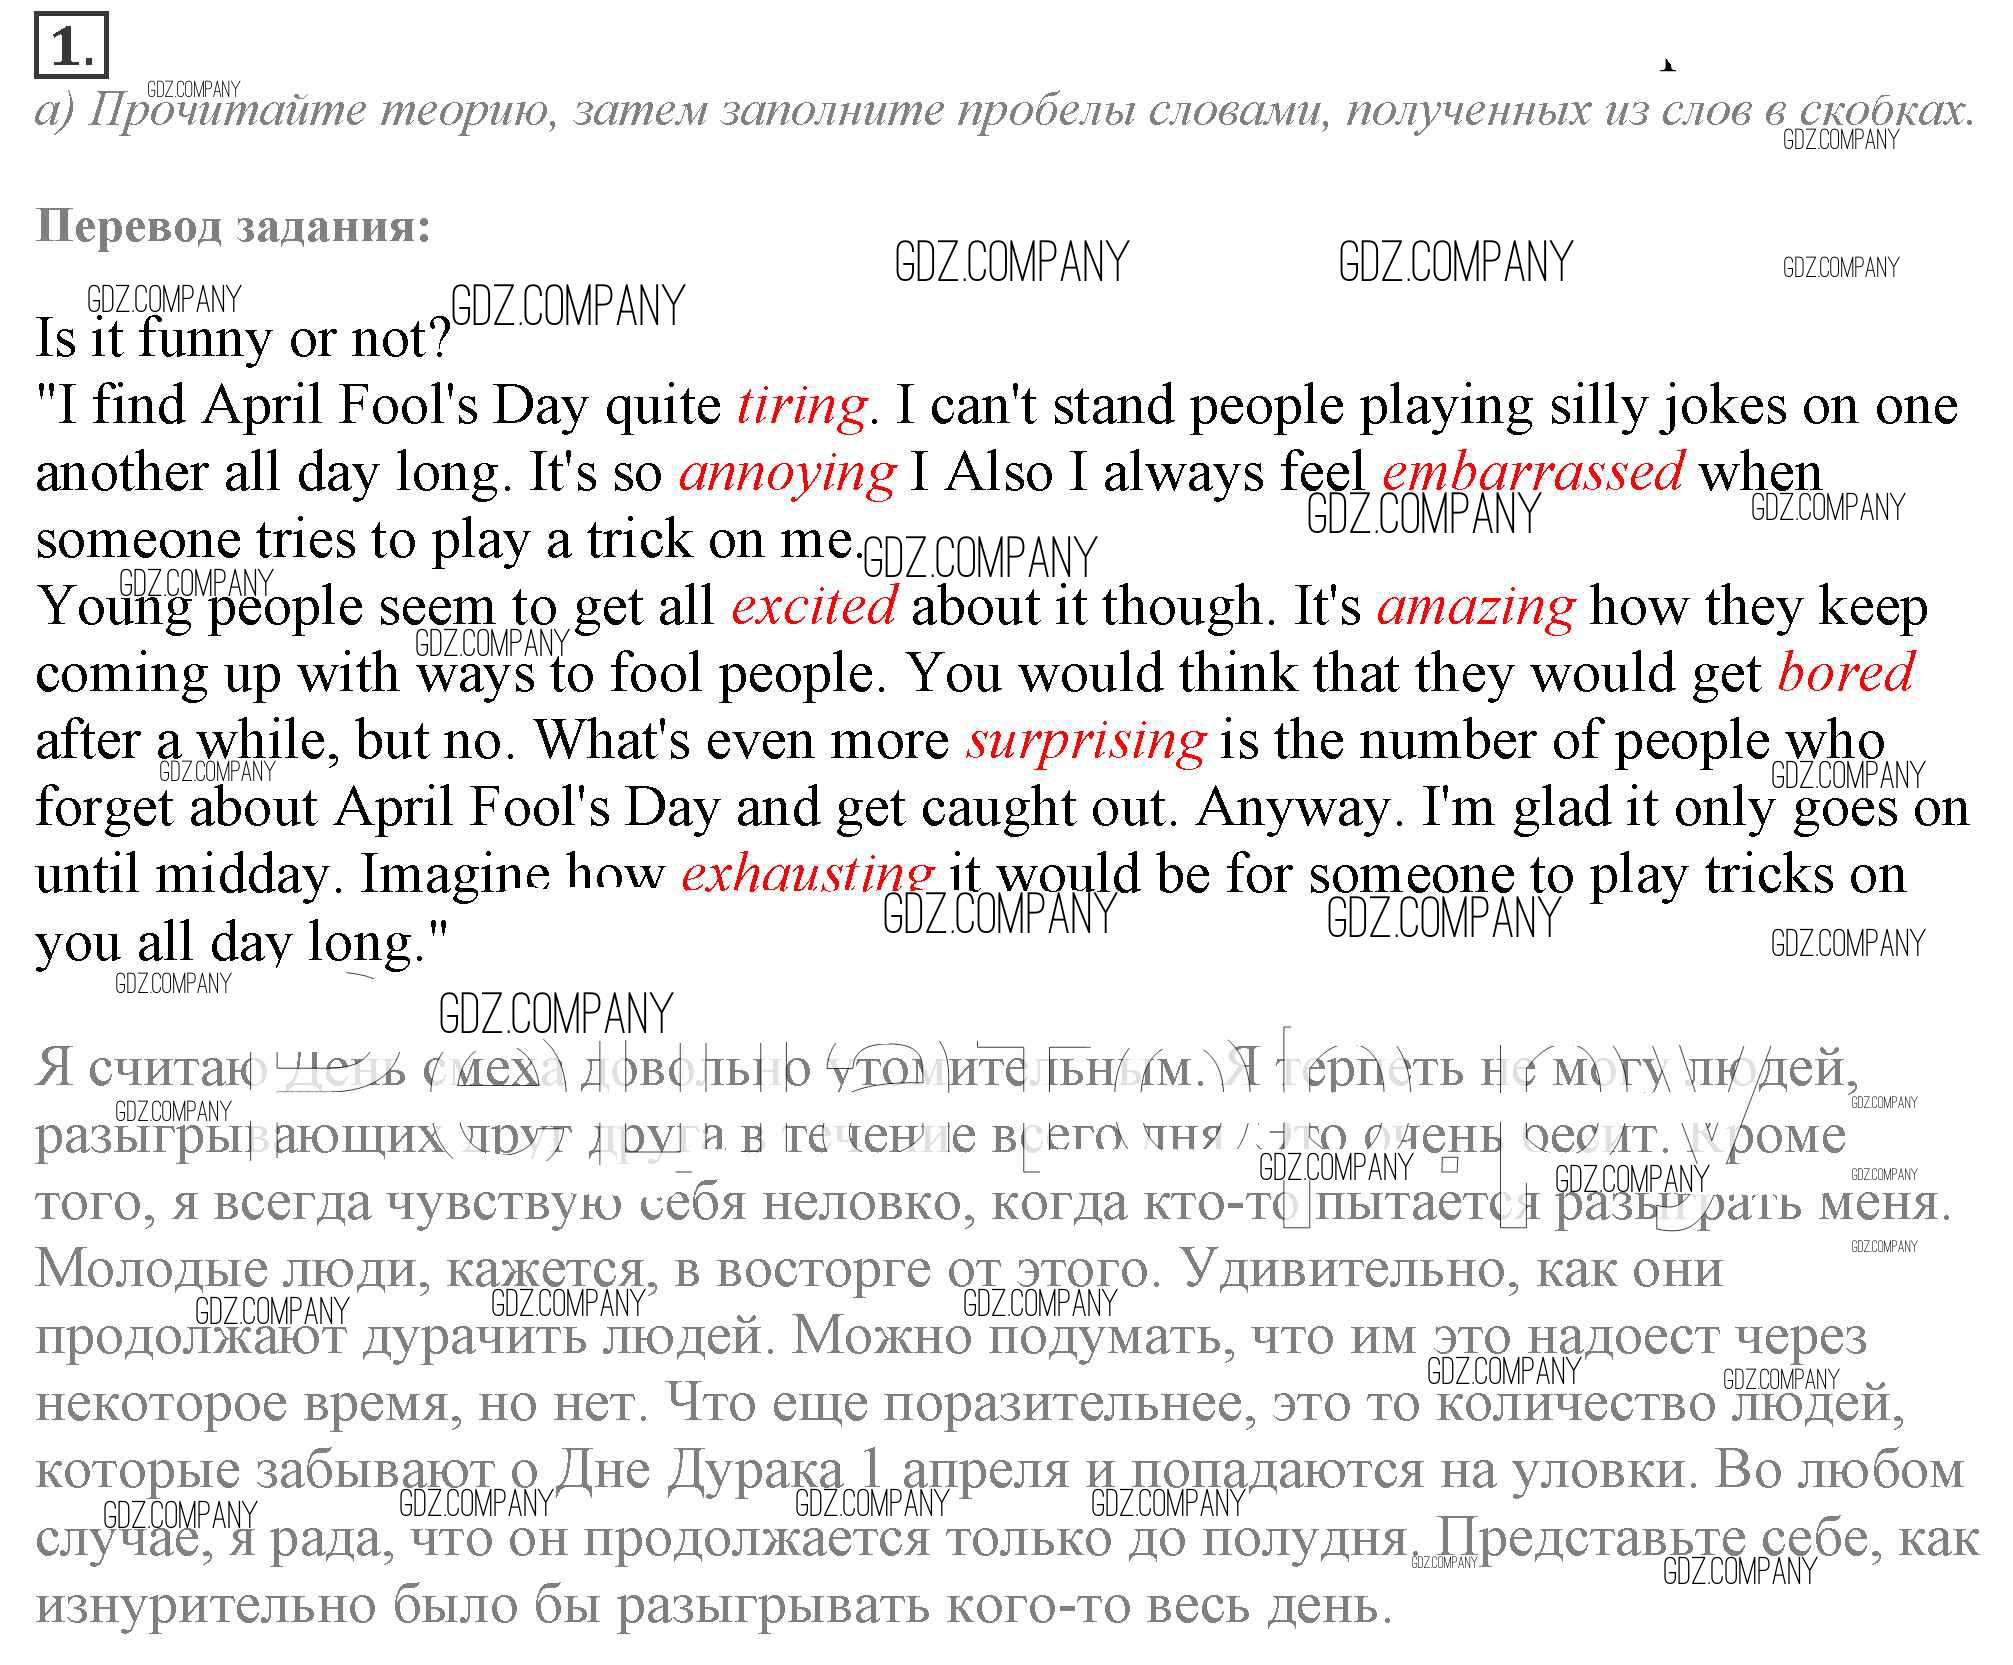
Task: Click the red word "surprising"
Action: 1085,741
